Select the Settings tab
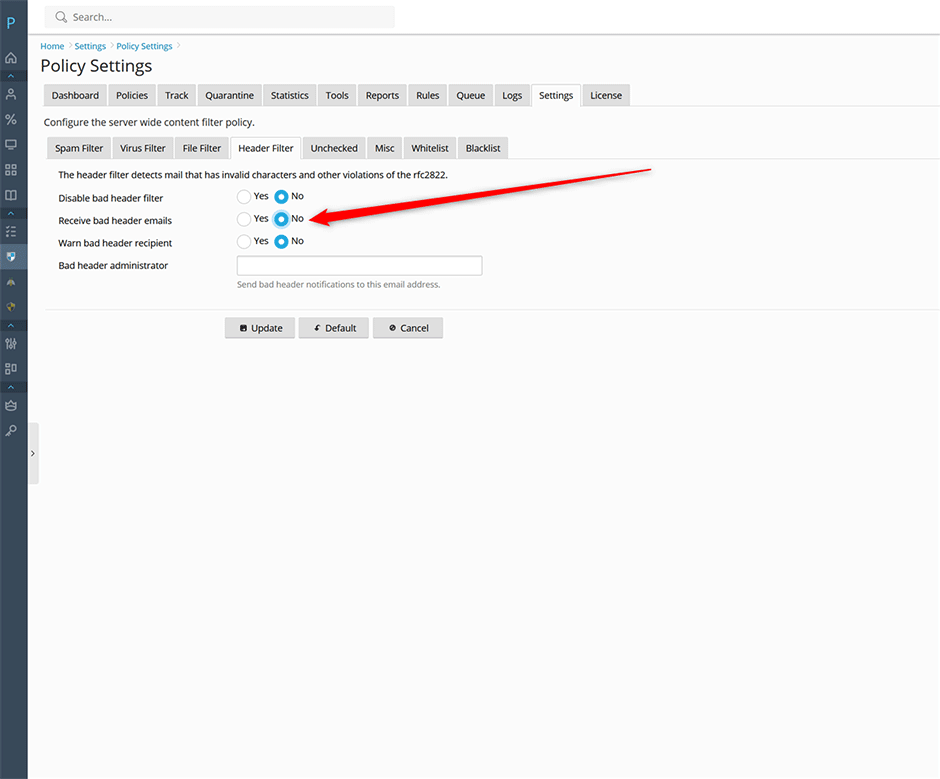 coord(556,95)
